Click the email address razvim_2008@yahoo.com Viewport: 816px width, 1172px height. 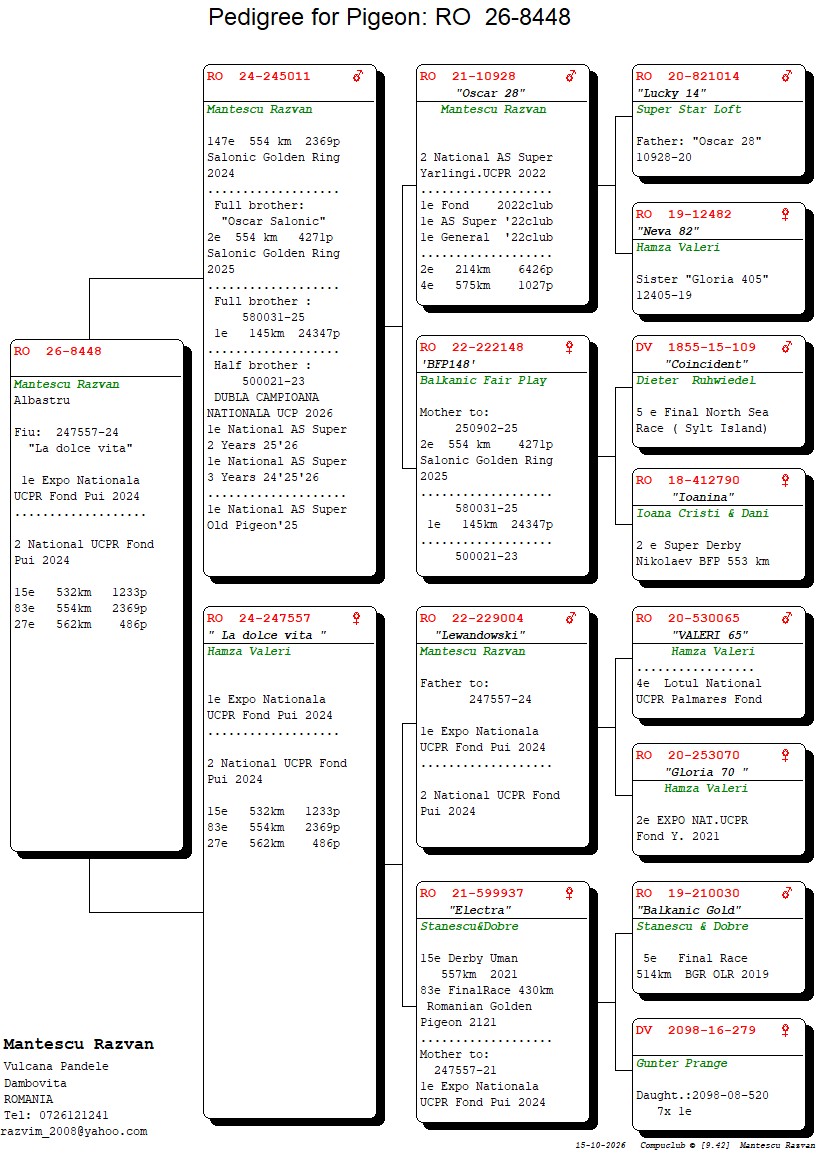(x=74, y=1132)
